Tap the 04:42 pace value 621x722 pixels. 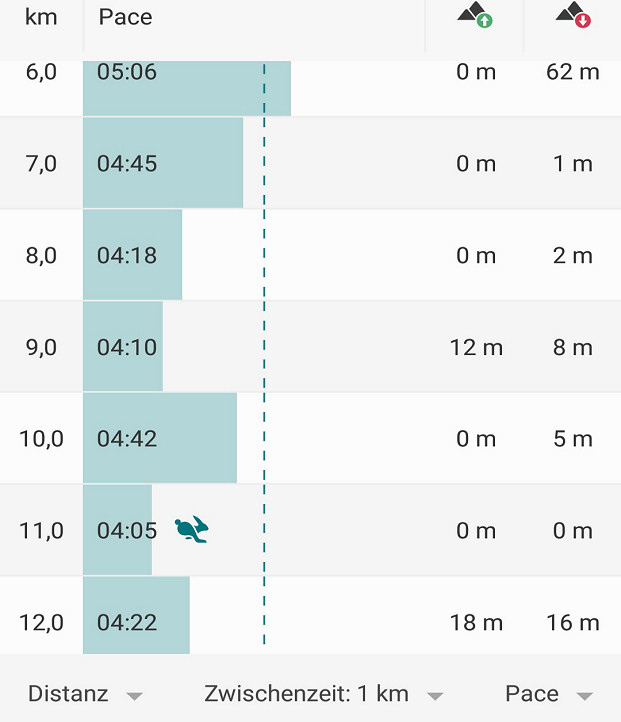click(x=127, y=439)
